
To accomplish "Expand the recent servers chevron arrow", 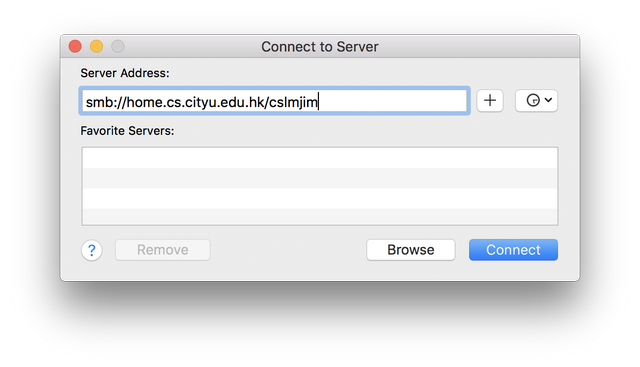I will [x=549, y=100].
